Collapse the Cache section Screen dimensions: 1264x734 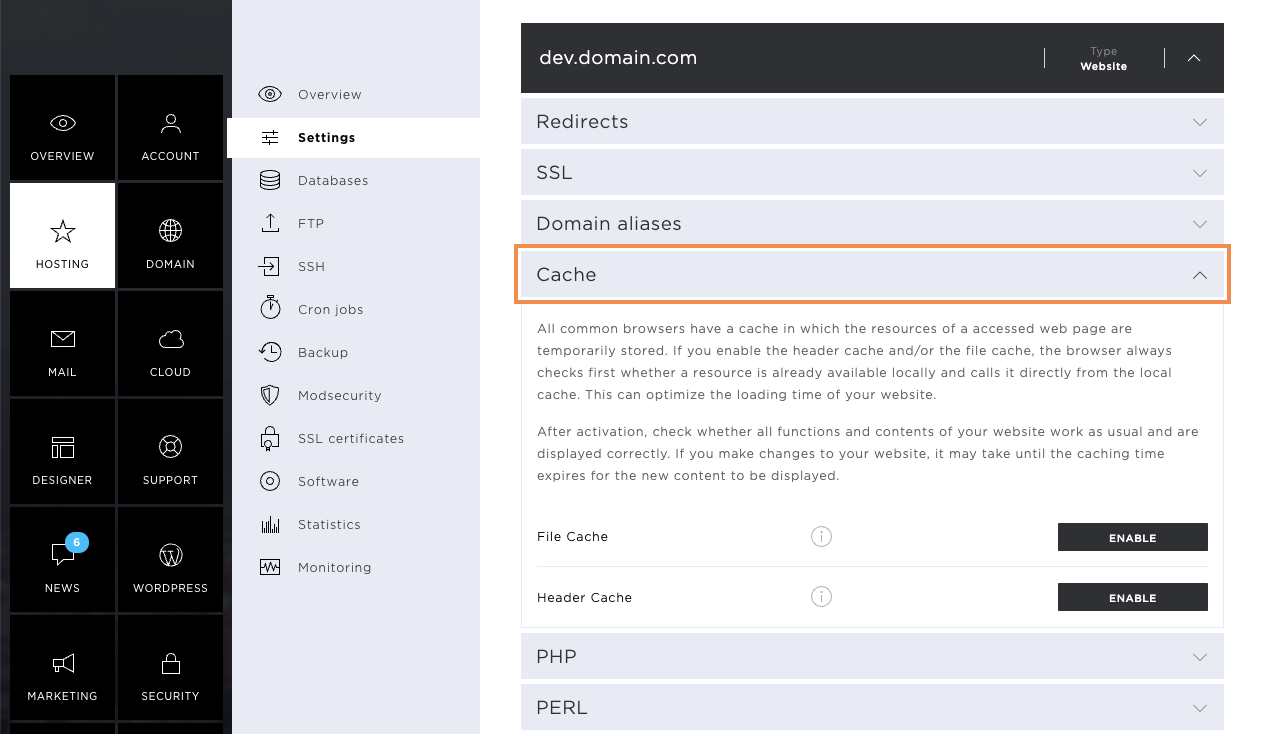[x=872, y=274]
